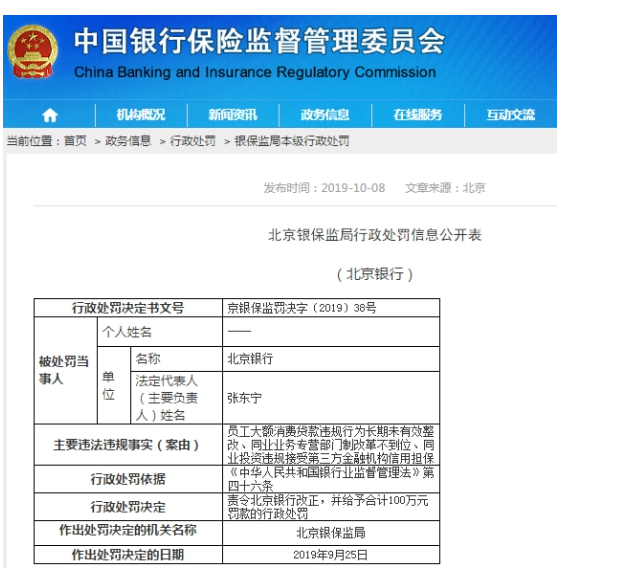Viewport: 623px width, 575px height.
Task: Click the national emblem logo
Action: pyautogui.click(x=33, y=52)
